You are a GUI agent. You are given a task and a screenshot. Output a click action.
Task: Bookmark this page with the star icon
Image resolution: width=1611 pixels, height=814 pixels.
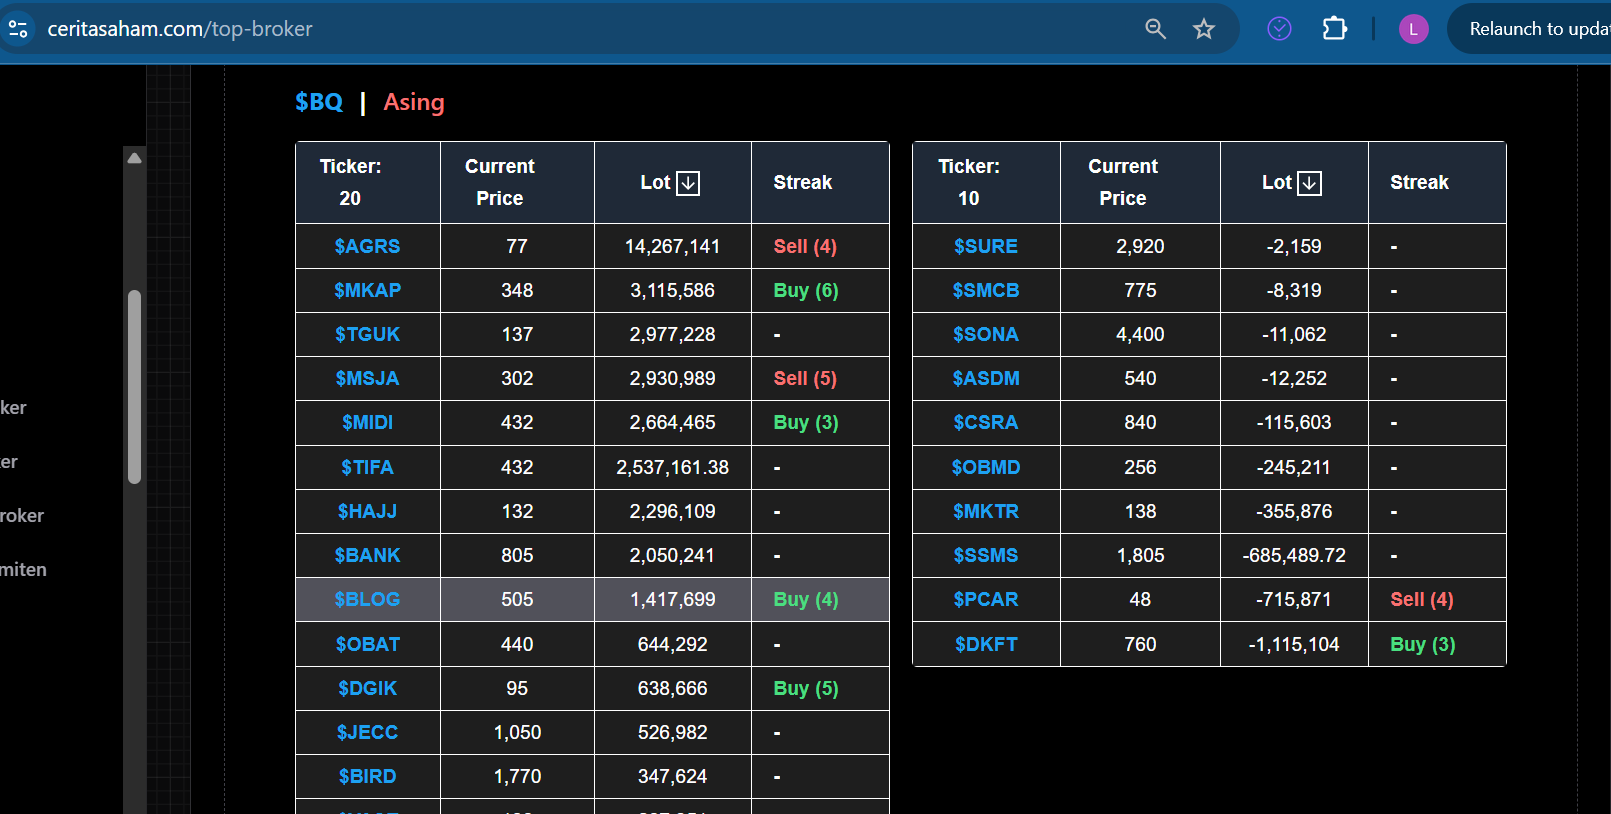(x=1204, y=29)
